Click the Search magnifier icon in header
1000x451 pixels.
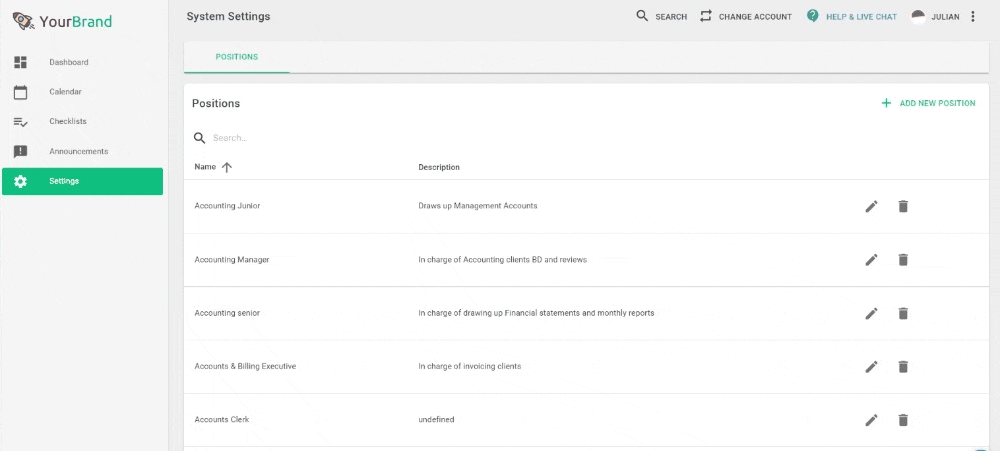point(642,16)
